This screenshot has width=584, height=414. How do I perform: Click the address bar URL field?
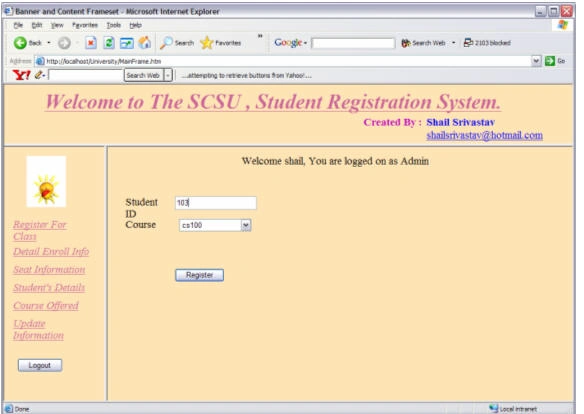coord(283,61)
